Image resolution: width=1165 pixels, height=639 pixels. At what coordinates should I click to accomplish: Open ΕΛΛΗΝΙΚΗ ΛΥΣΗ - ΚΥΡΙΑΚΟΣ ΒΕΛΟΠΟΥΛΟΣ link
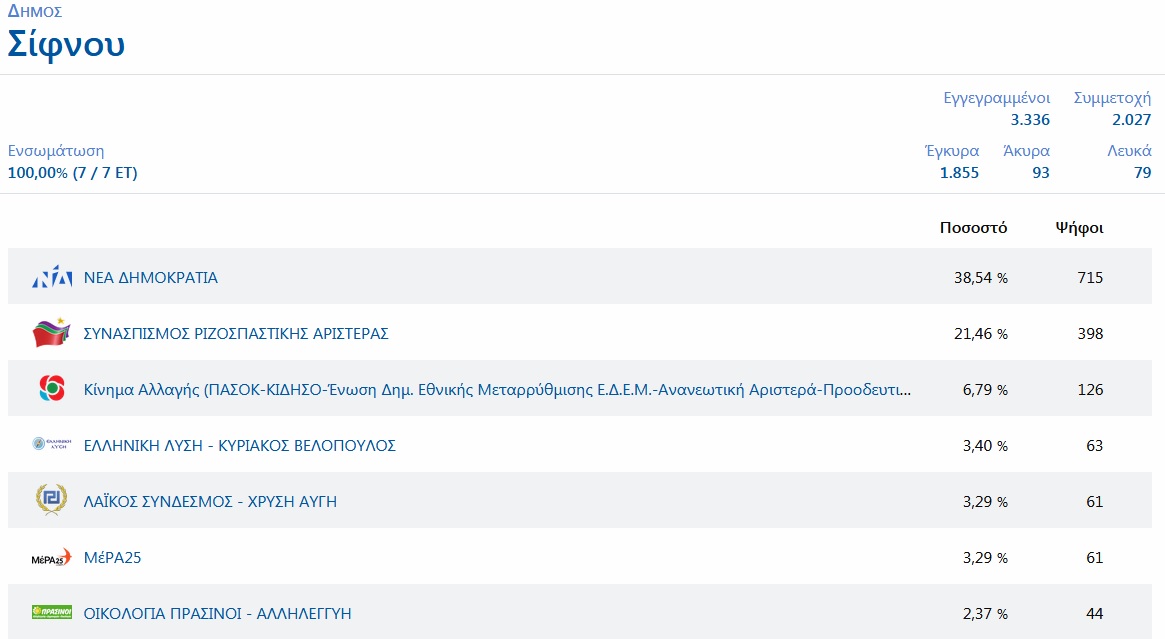point(240,446)
